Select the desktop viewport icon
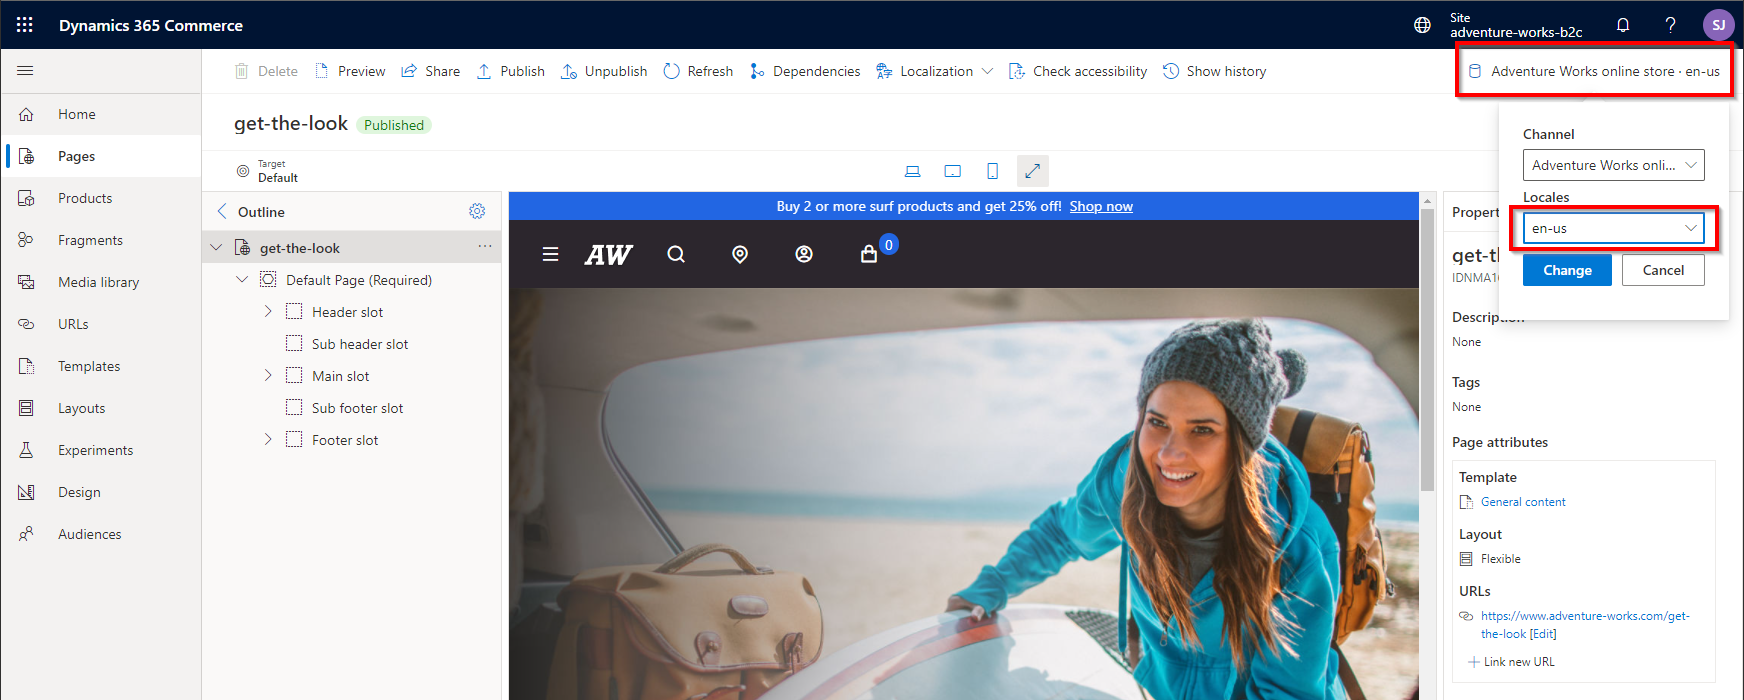The height and width of the screenshot is (700, 1744). pos(912,171)
